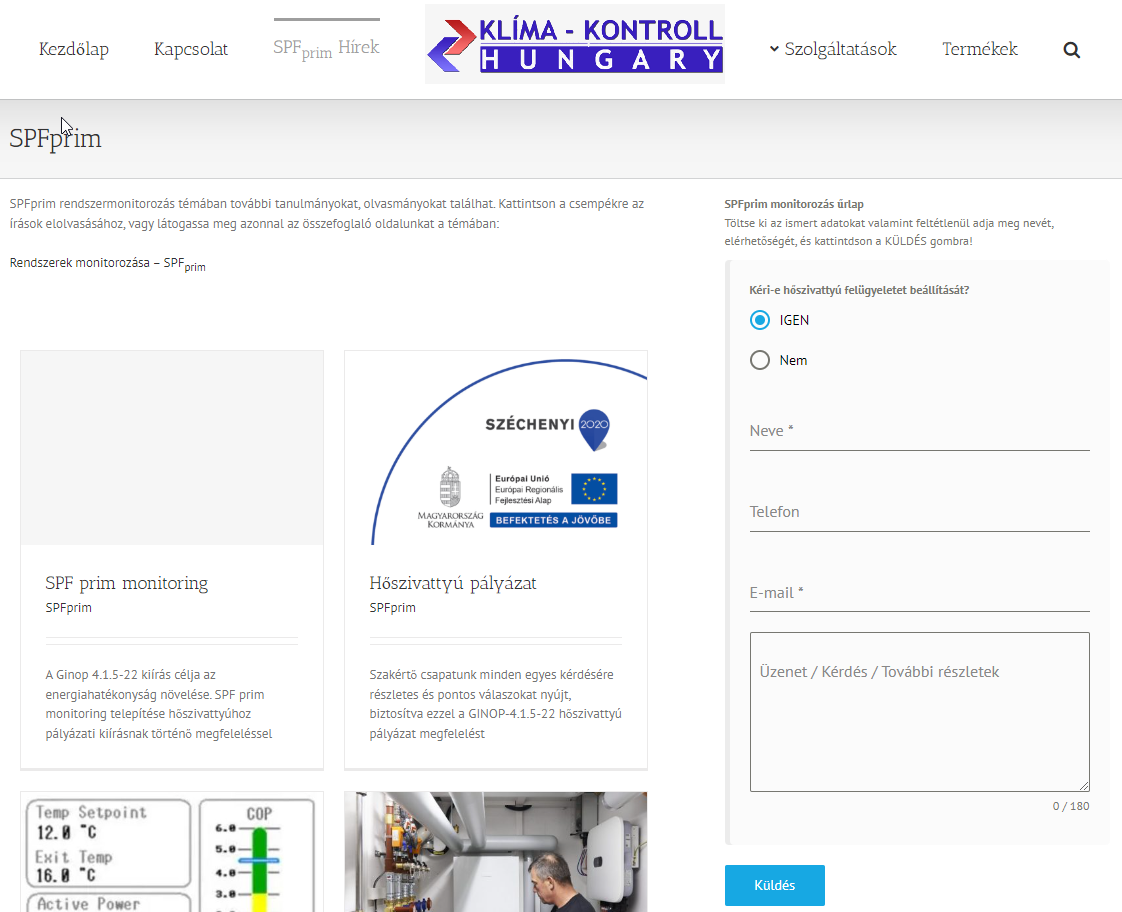This screenshot has height=912, width=1122.
Task: Open the SPF prim monitoring article title
Action: point(127,583)
